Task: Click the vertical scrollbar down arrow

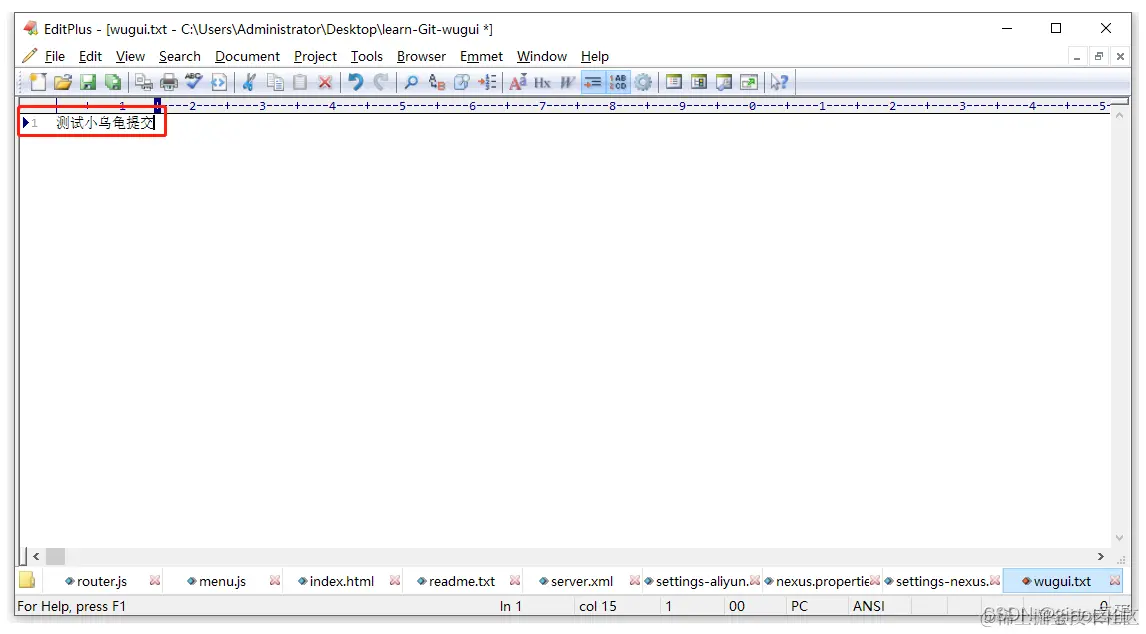Action: coord(1119,537)
